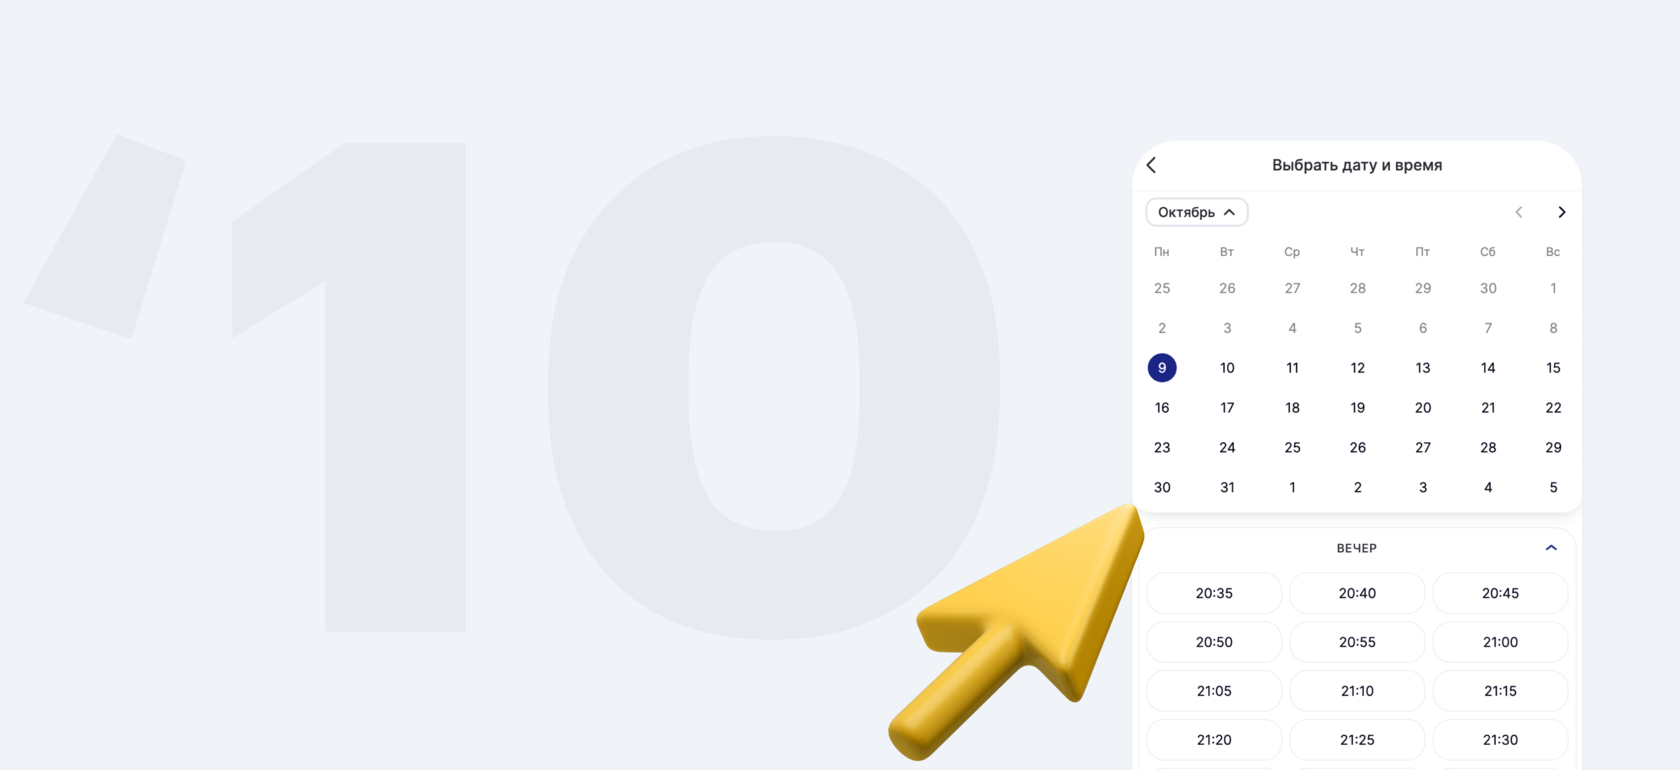The height and width of the screenshot is (770, 1680).
Task: Select date 17 in the calendar
Action: [1227, 408]
